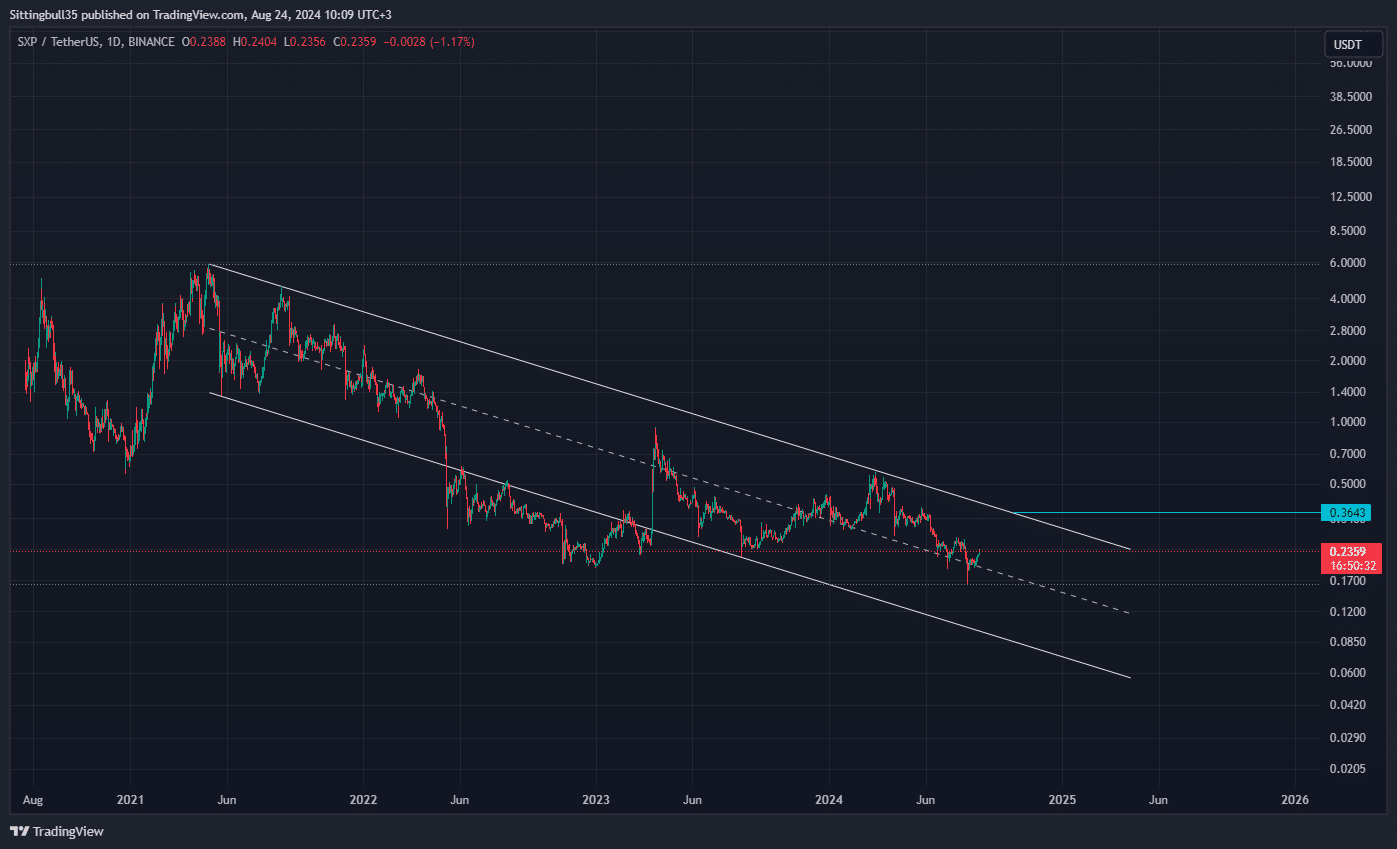Open the TradingView logo link

point(57,831)
